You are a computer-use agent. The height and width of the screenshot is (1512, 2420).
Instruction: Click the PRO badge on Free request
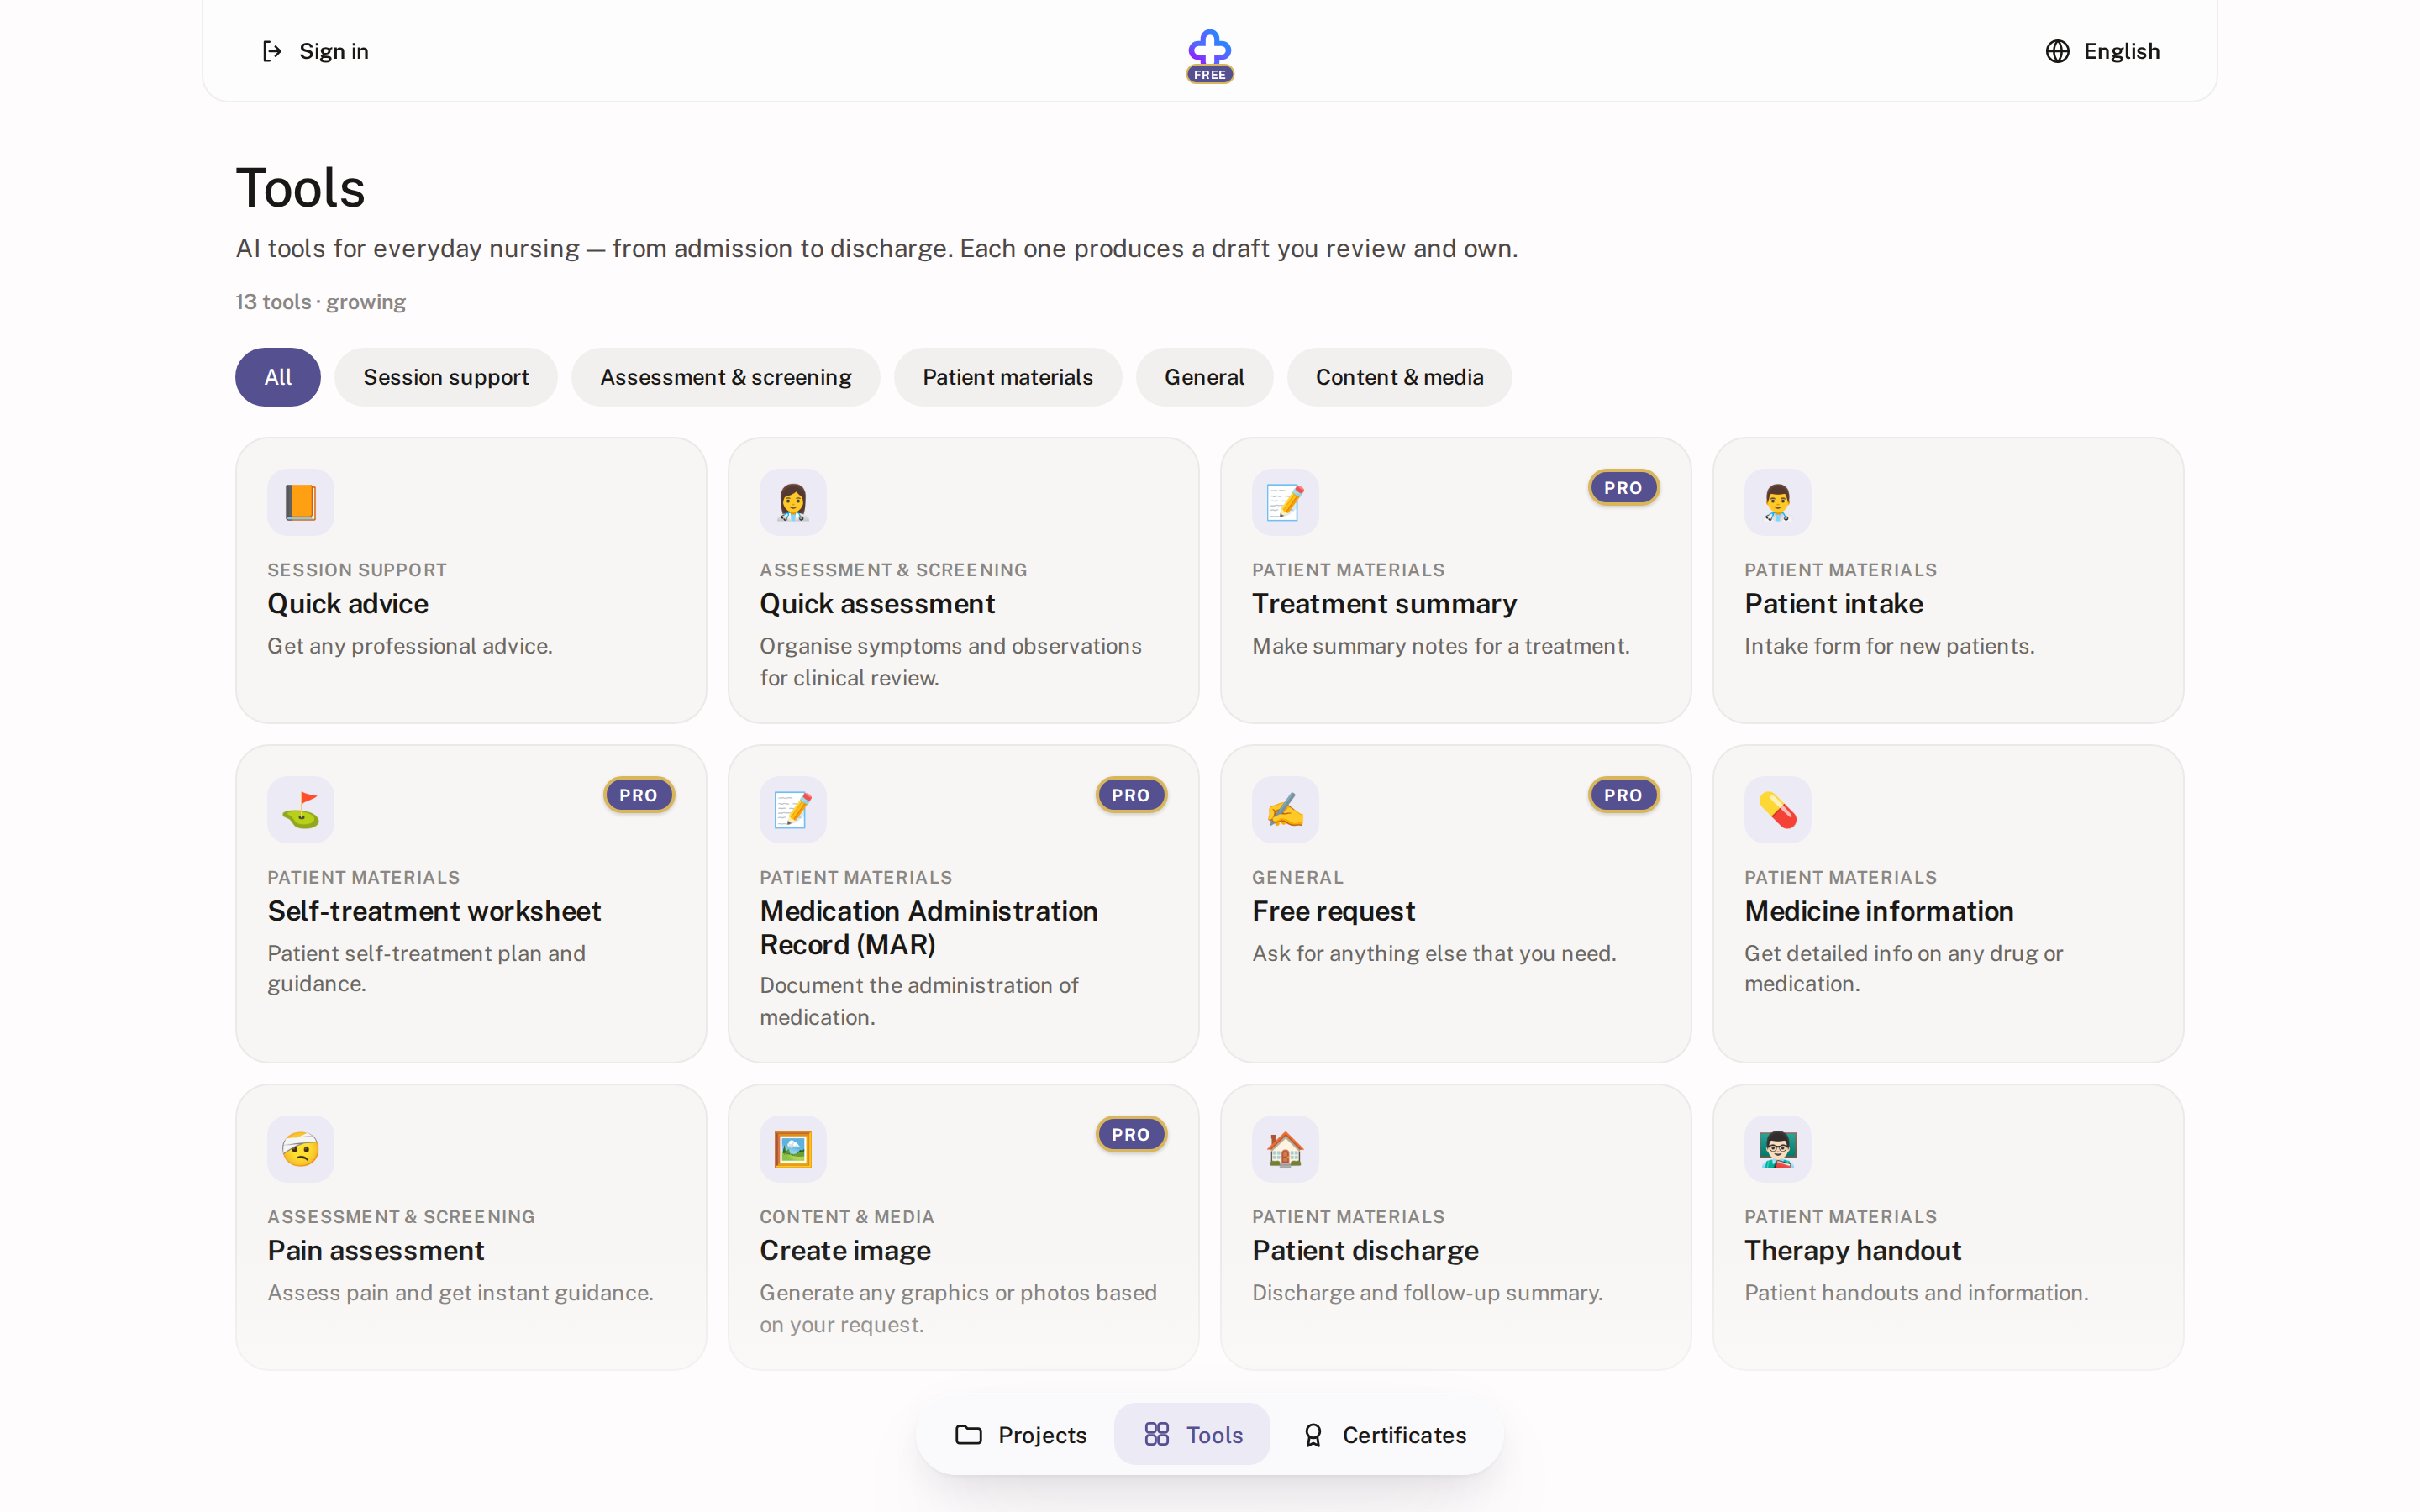1623,795
